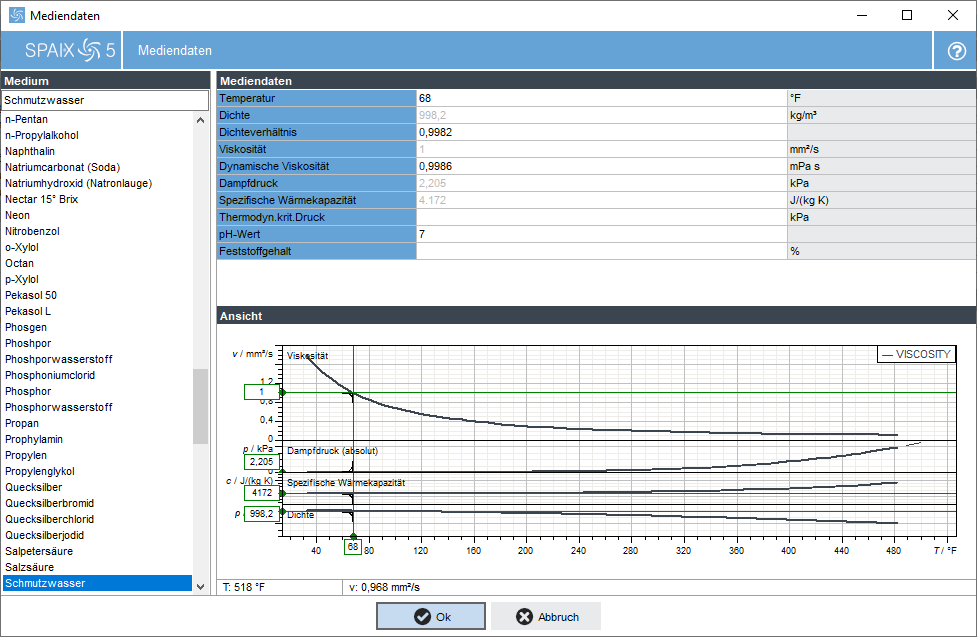977x637 pixels.
Task: Select Quecksilber in the medium list
Action: (x=34, y=487)
